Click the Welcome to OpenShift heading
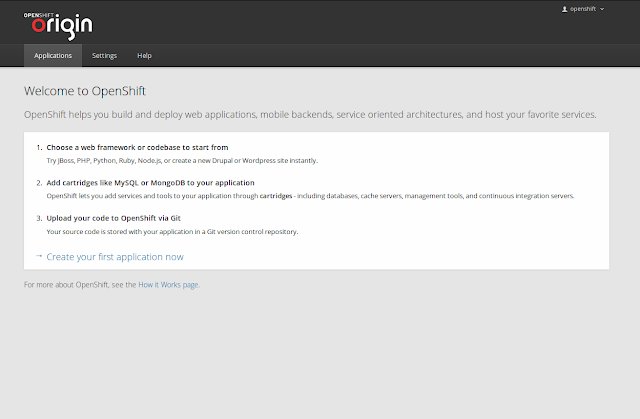Image resolution: width=640 pixels, height=419 pixels. 85,91
